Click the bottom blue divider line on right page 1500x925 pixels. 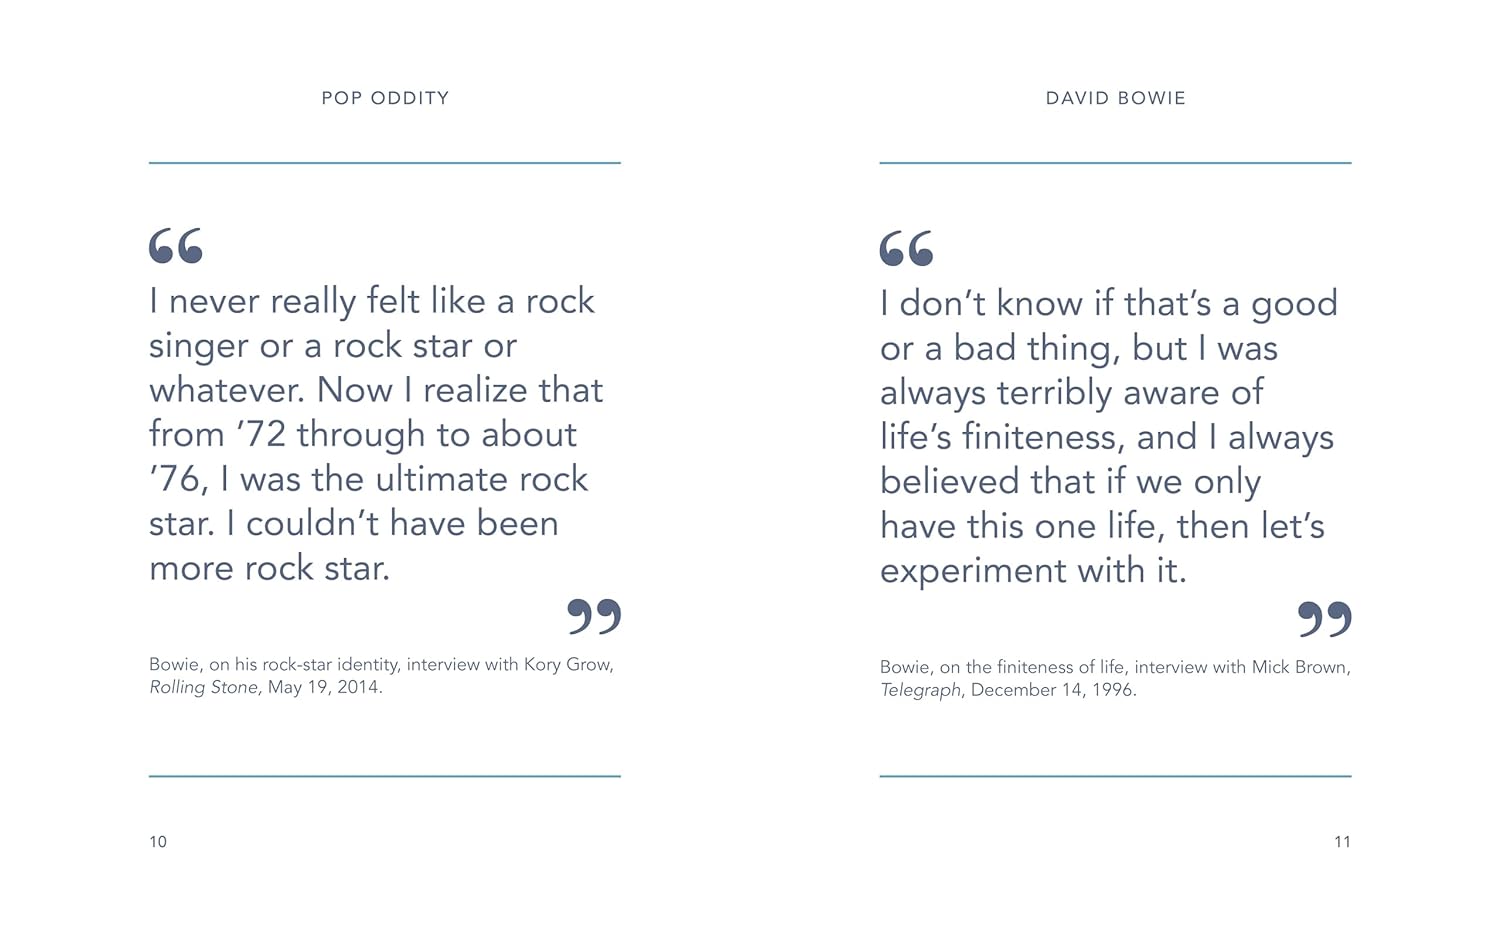click(1115, 776)
